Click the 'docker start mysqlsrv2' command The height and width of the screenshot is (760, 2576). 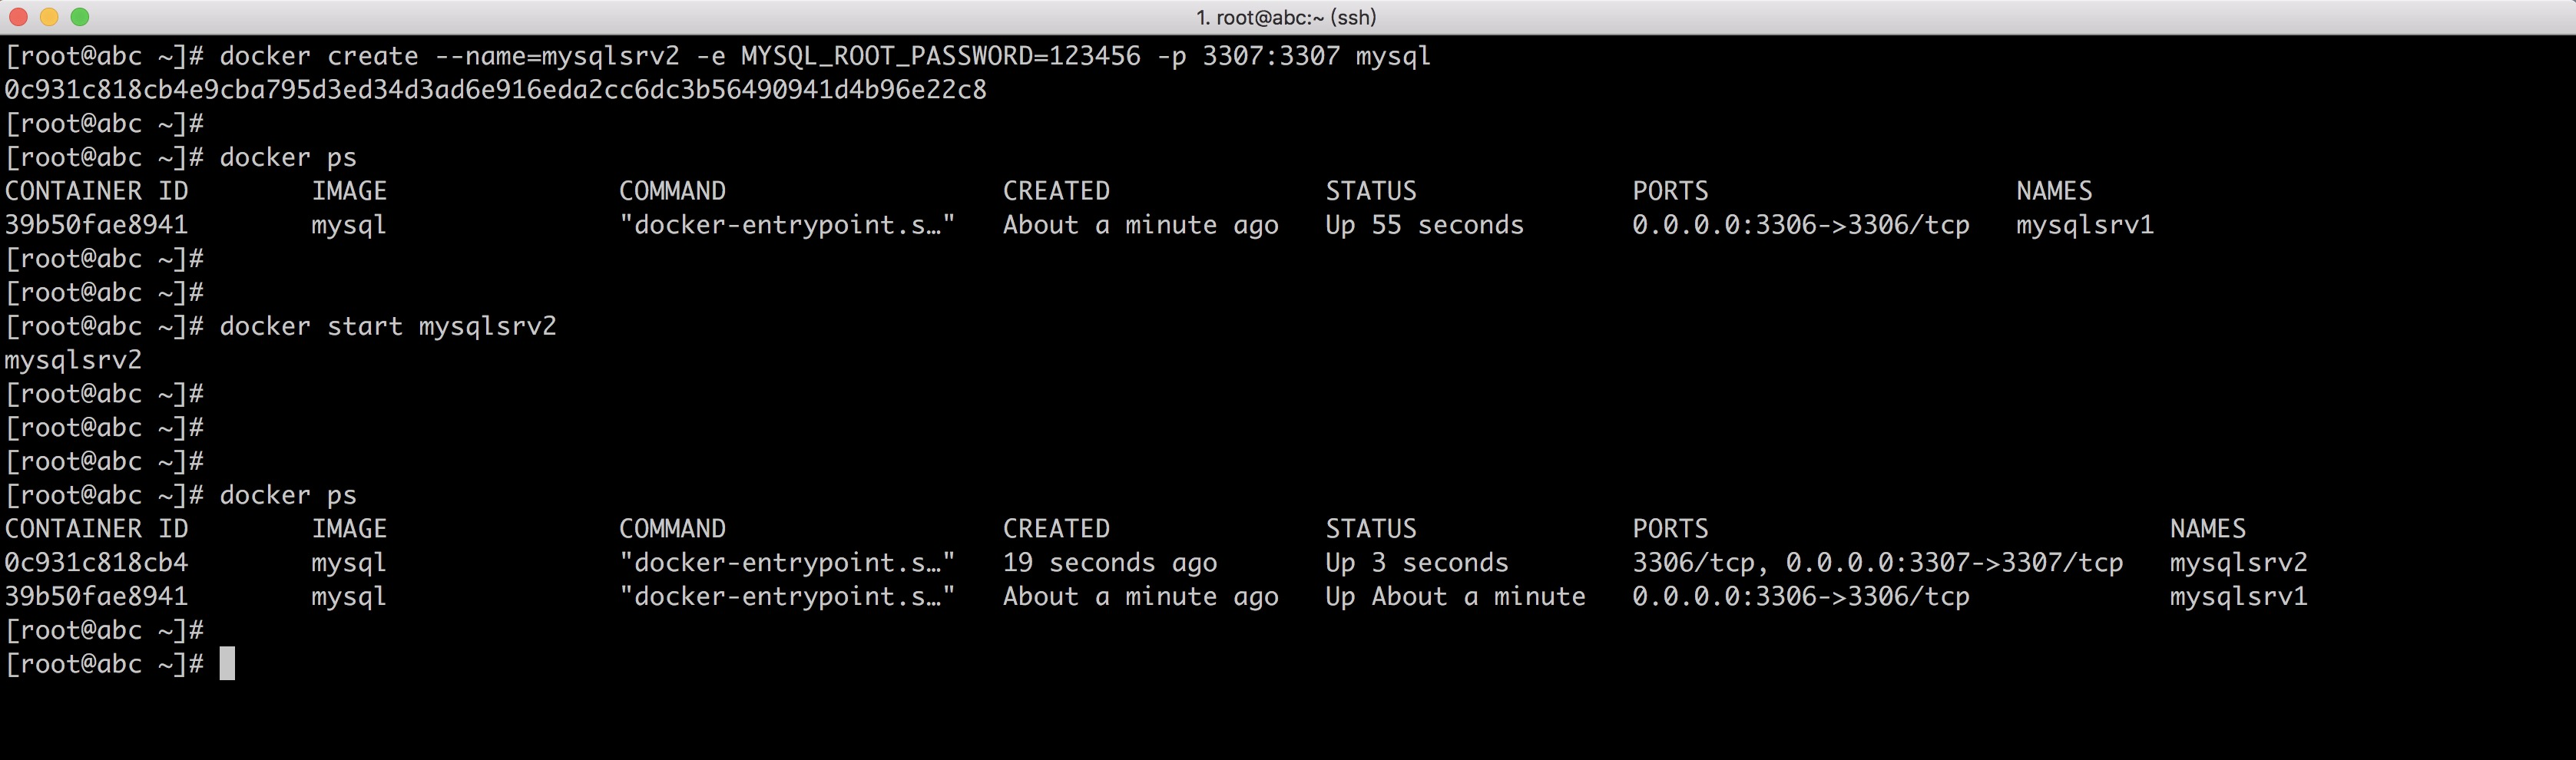tap(388, 327)
